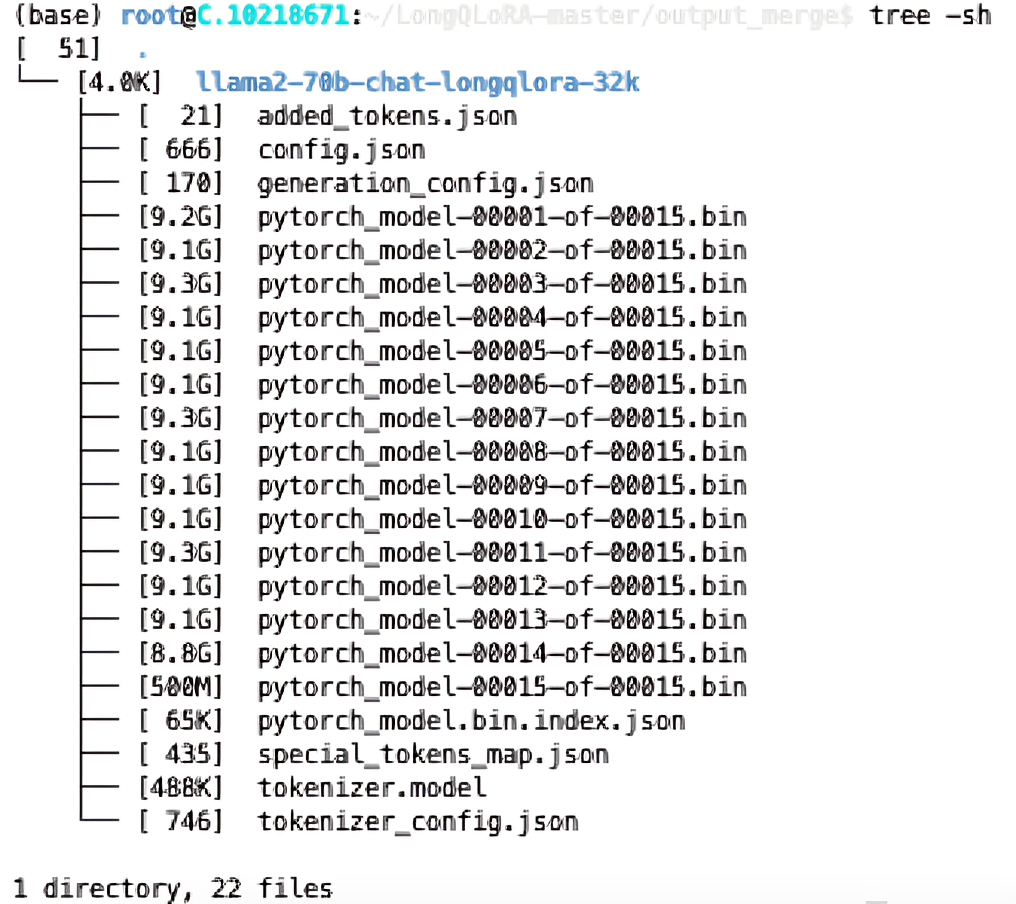
Task: Click the [ 170] size of generation_config.json
Action: click(x=181, y=184)
